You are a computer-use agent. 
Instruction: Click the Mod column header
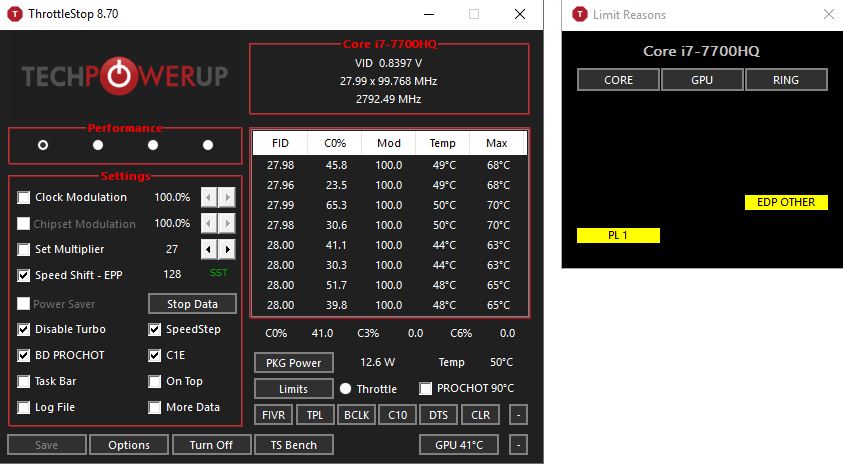click(x=389, y=143)
